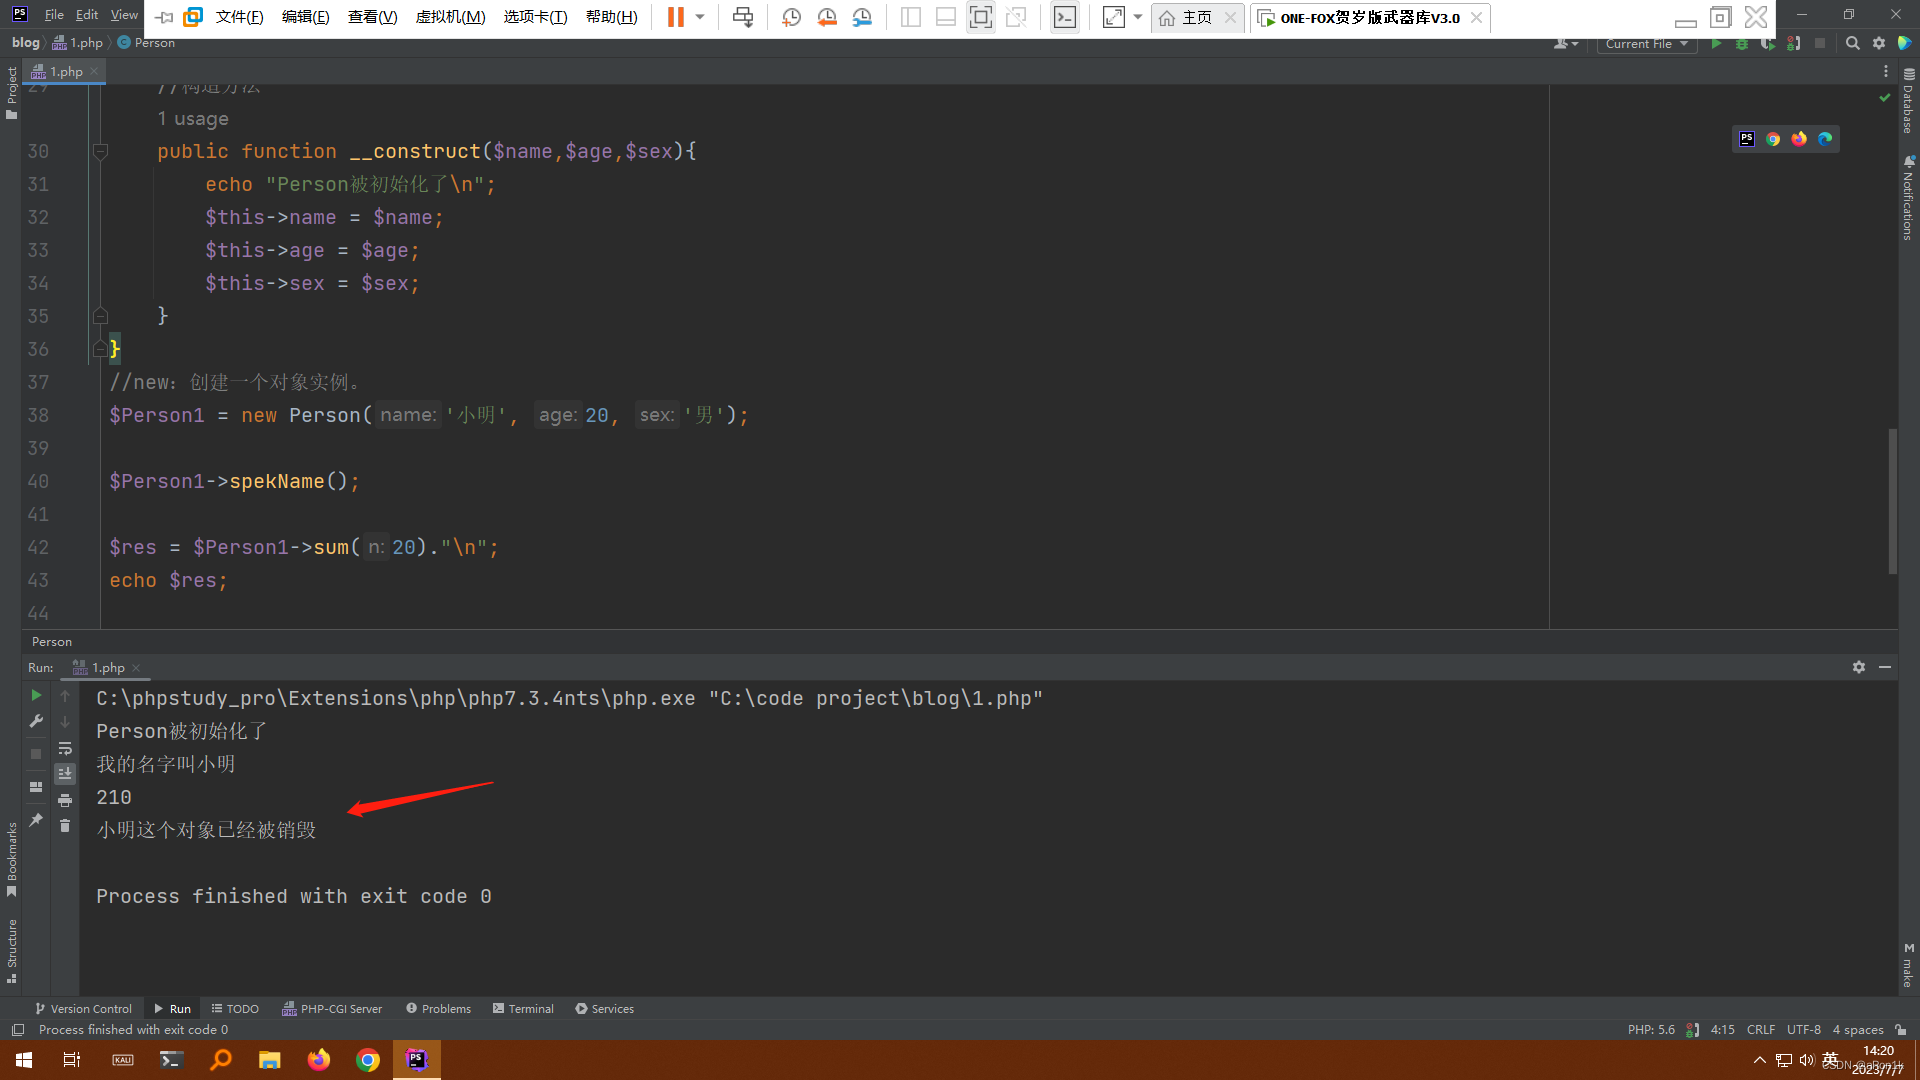Open the UTF-8 encoding selector
Viewport: 1920px width, 1080px height.
tap(1803, 1030)
